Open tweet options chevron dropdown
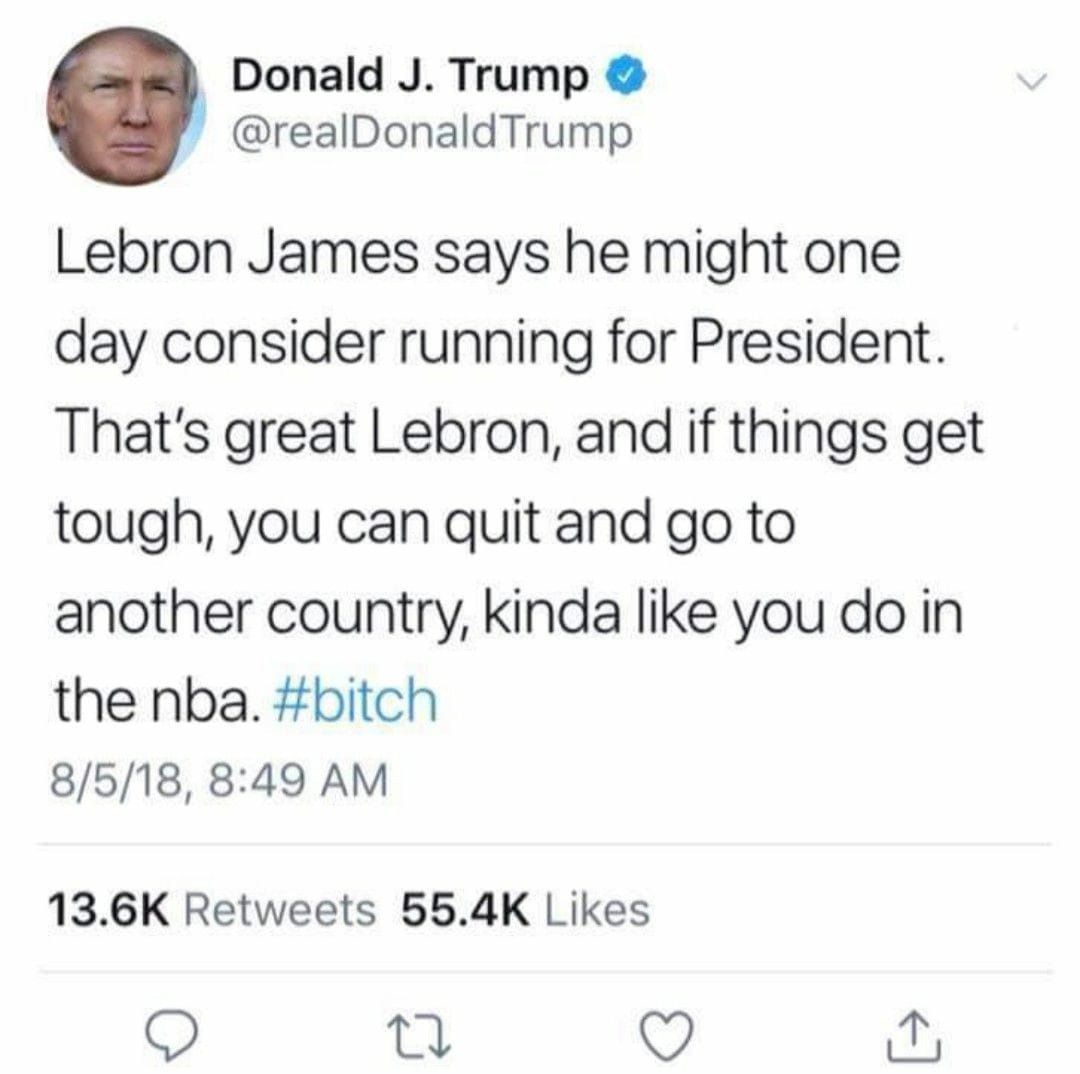The height and width of the screenshot is (1074, 1080). [1032, 81]
